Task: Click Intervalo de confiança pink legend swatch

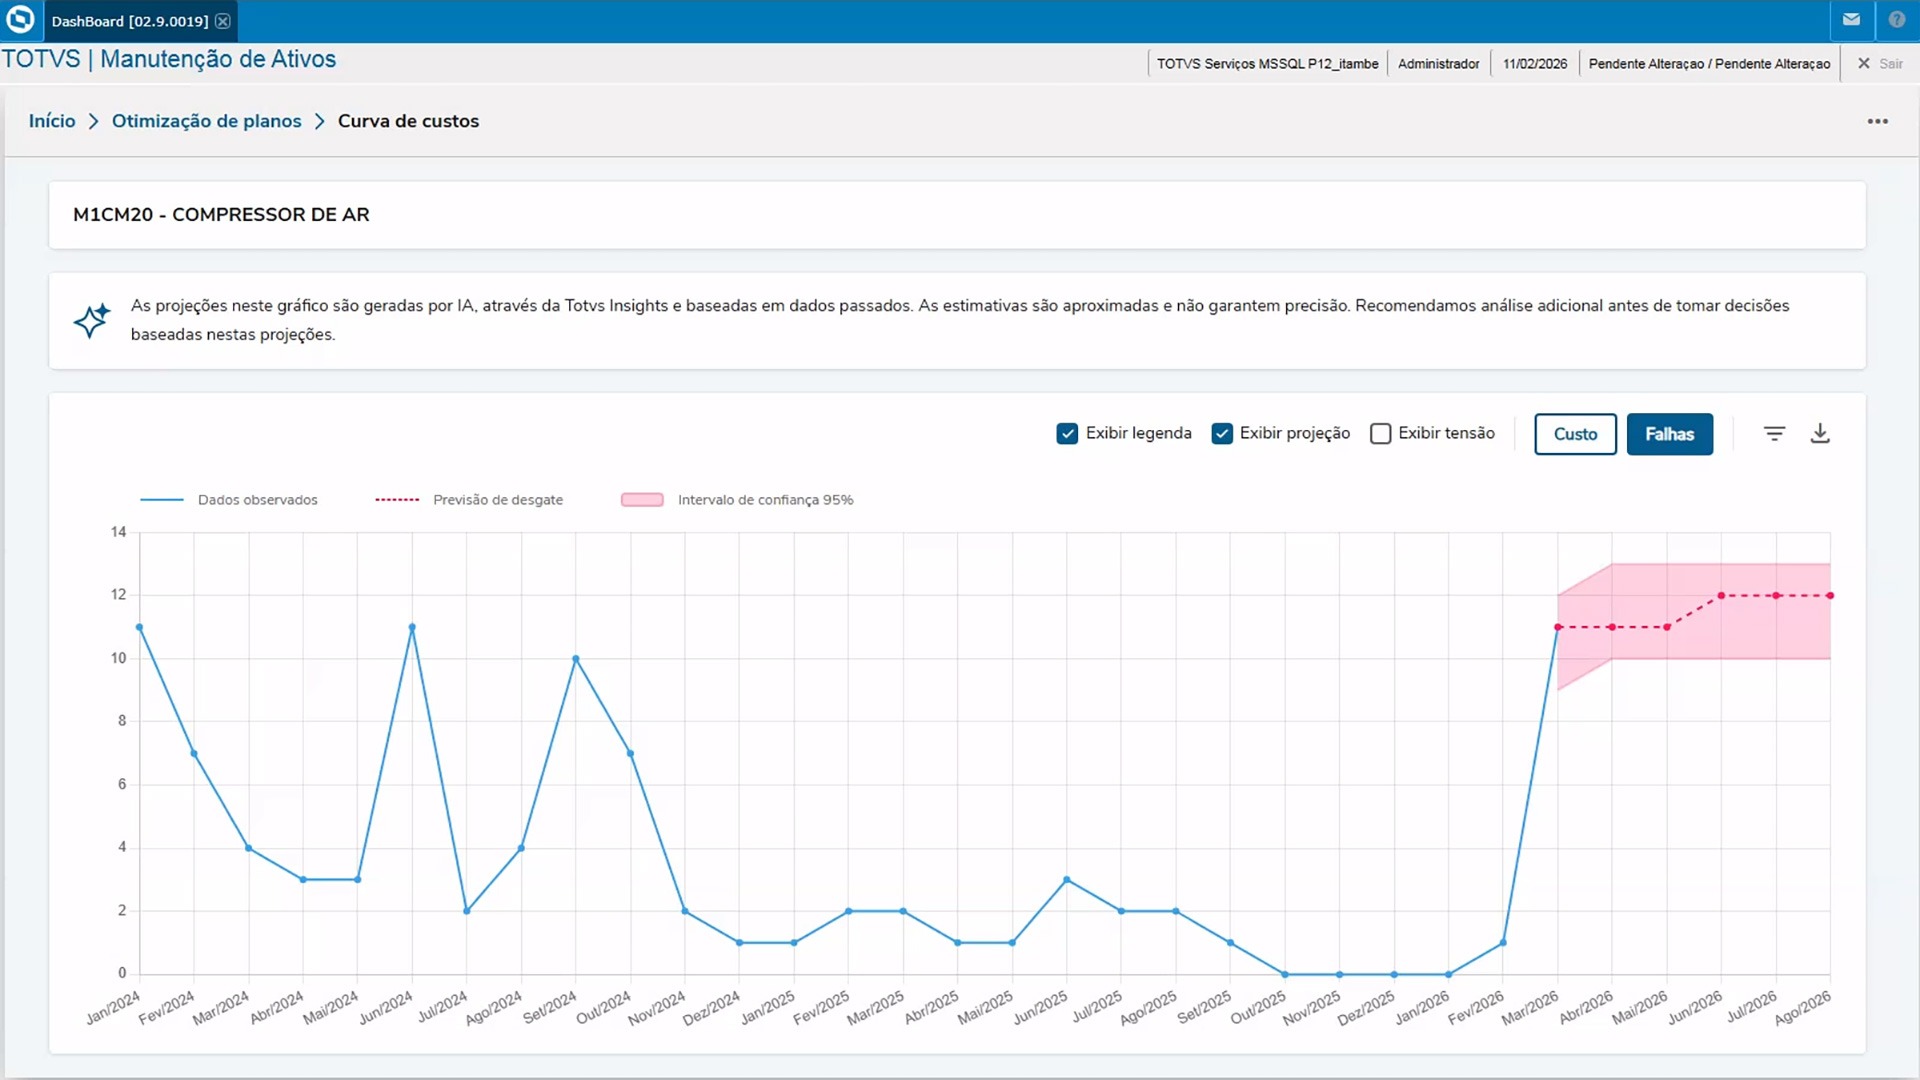Action: [642, 500]
